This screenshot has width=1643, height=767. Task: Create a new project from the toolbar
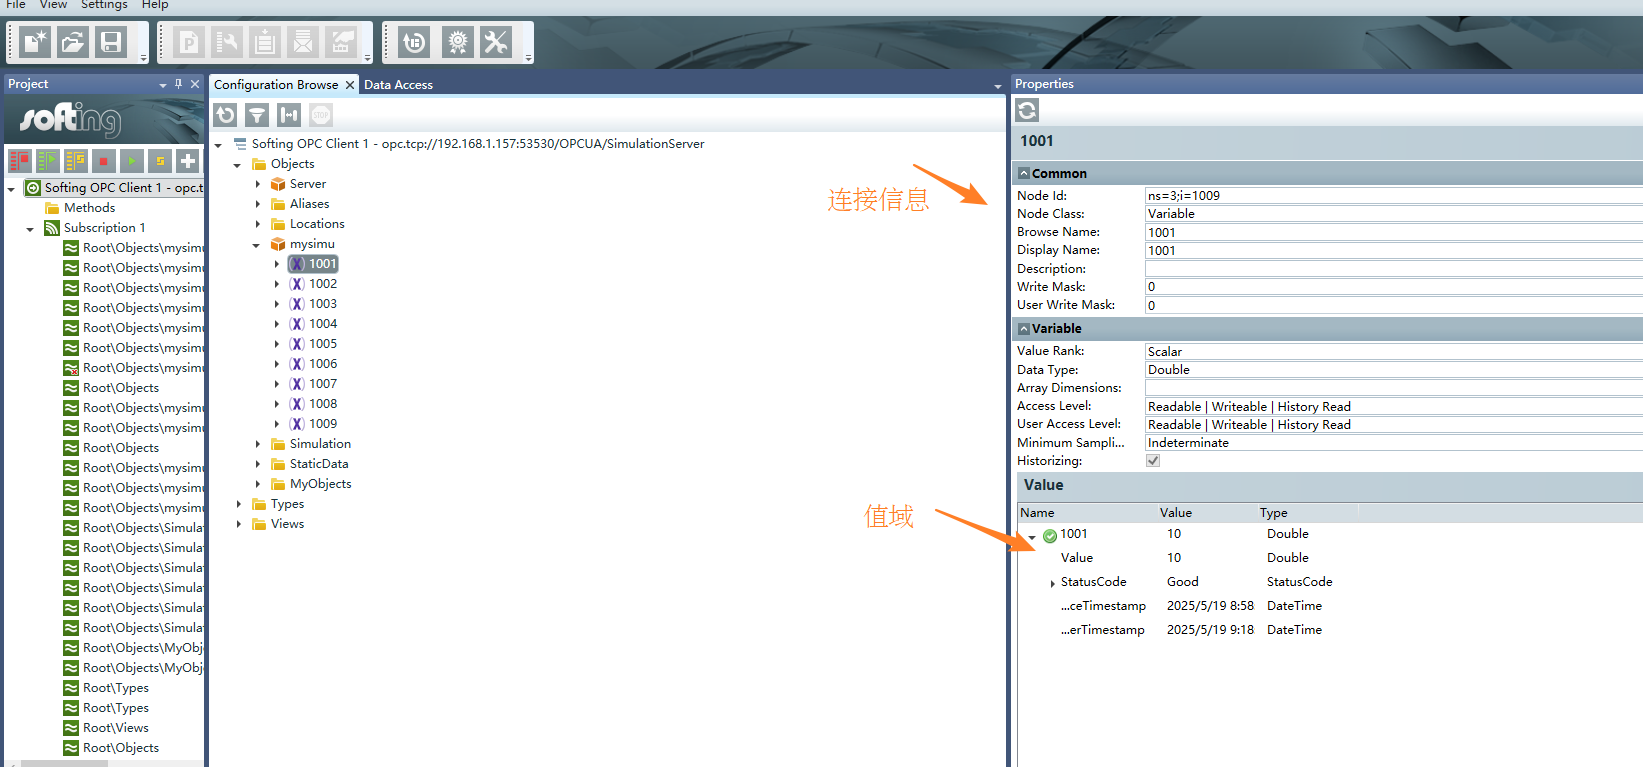[x=35, y=42]
